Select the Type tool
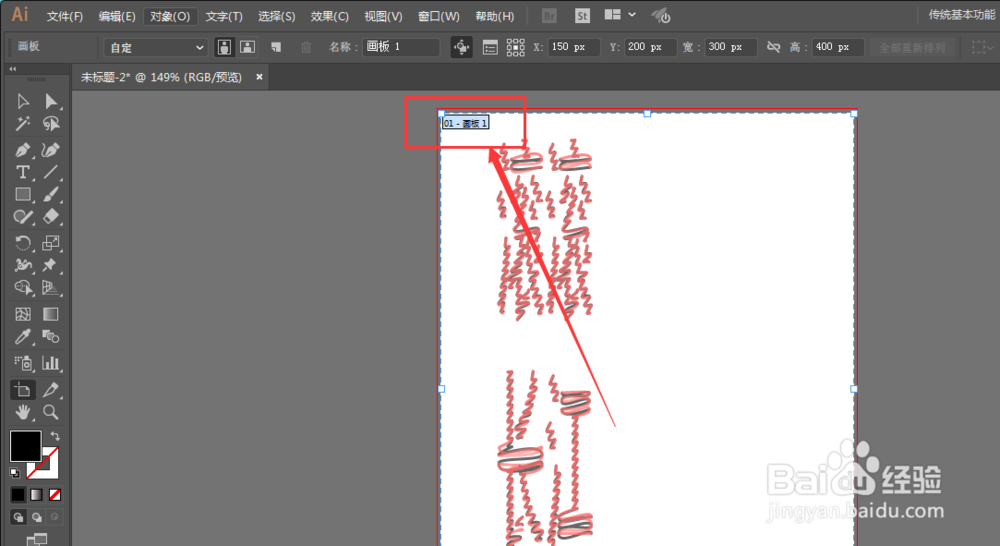The image size is (1000, 546). 23,172
